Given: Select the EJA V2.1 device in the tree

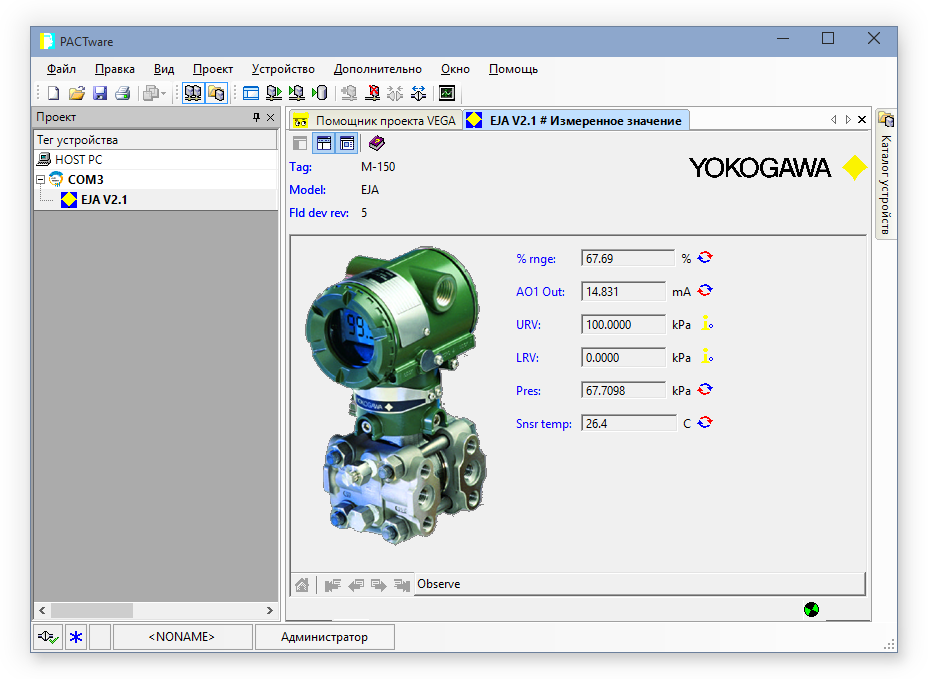Looking at the screenshot, I should pos(104,199).
